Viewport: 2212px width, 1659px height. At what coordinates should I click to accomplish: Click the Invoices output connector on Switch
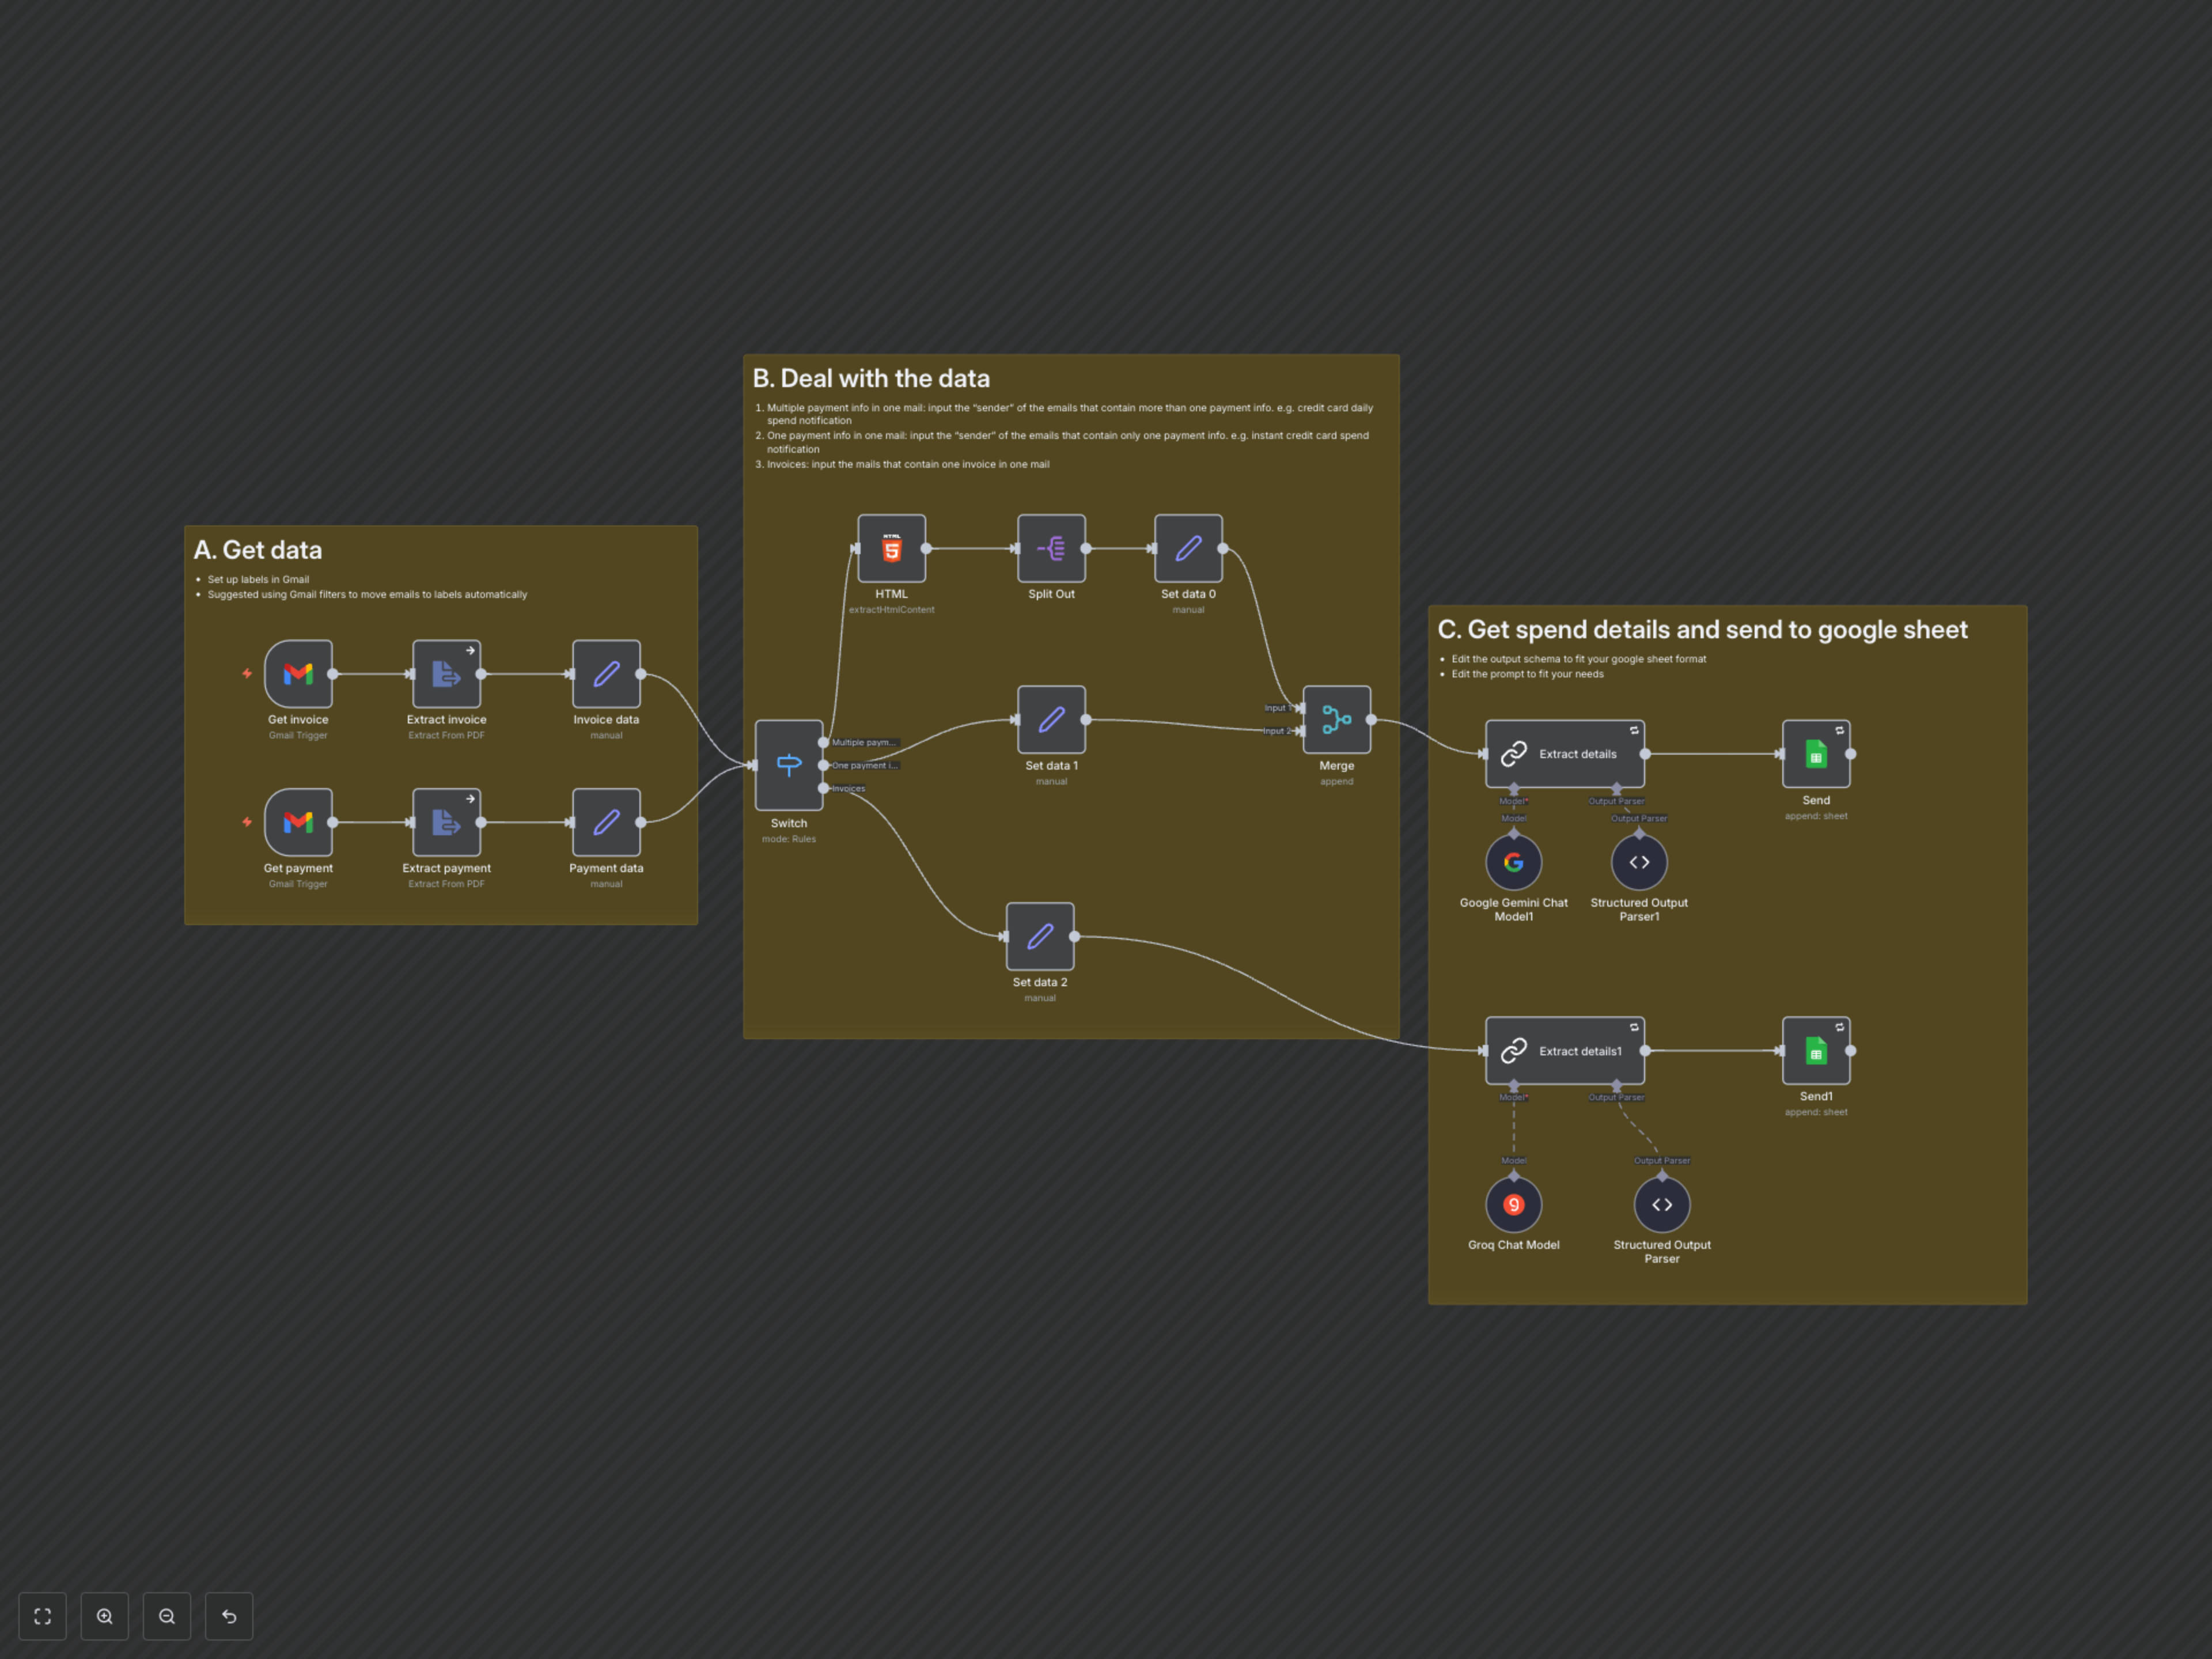pyautogui.click(x=823, y=788)
